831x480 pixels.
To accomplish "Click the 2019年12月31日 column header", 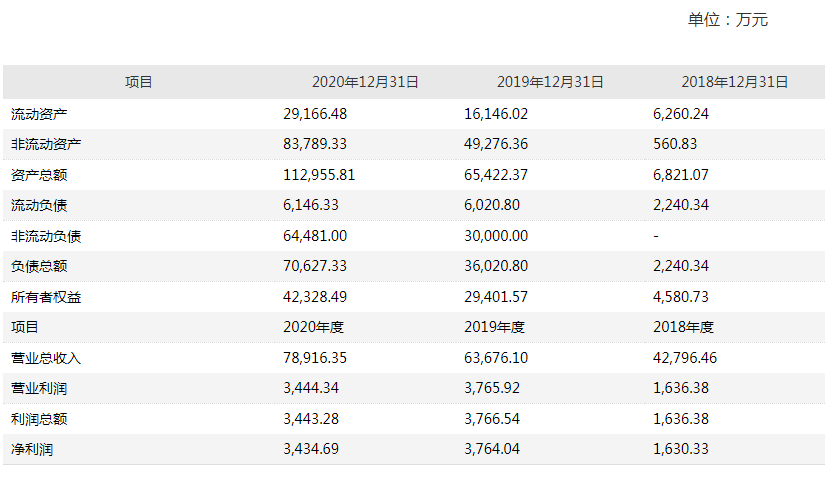I will tap(550, 83).
